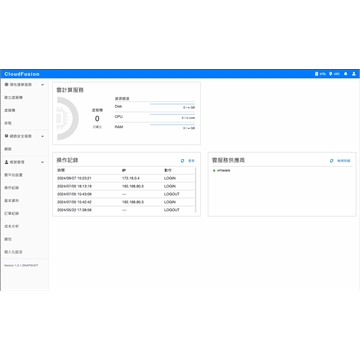360x360 pixels.
Task: Open 操作記錄 in sidebar
Action: point(12,188)
